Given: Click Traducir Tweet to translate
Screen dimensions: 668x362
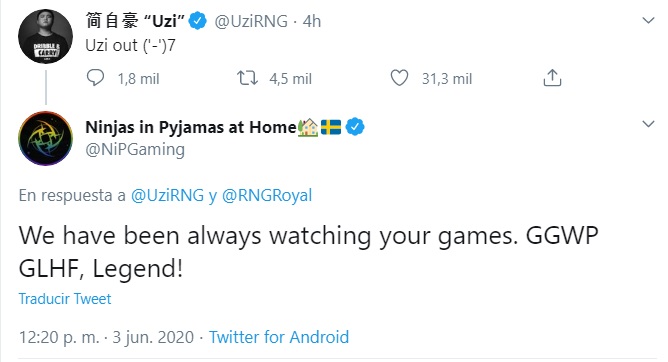Looking at the screenshot, I should coord(65,299).
